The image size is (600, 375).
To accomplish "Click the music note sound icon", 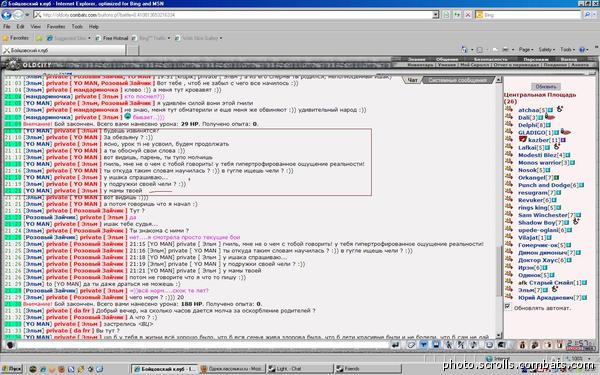I will 474,345.
